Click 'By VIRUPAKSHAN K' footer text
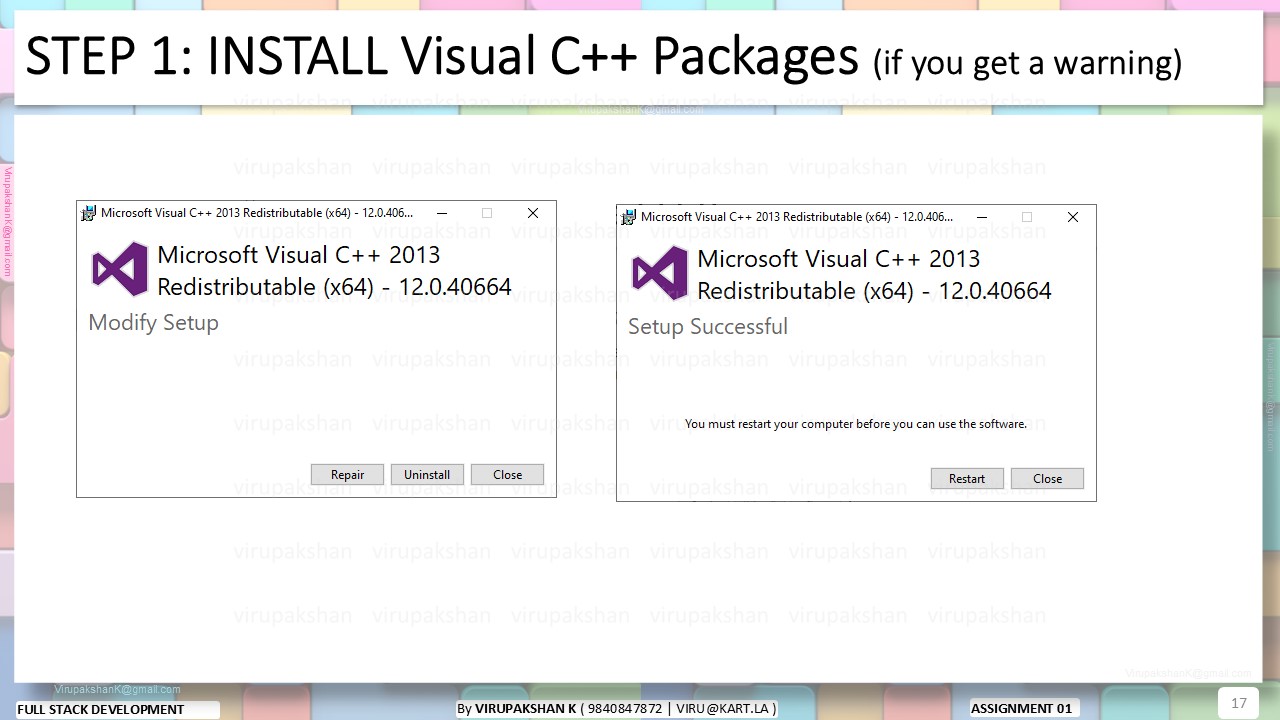This screenshot has height=720, width=1280. point(516,708)
